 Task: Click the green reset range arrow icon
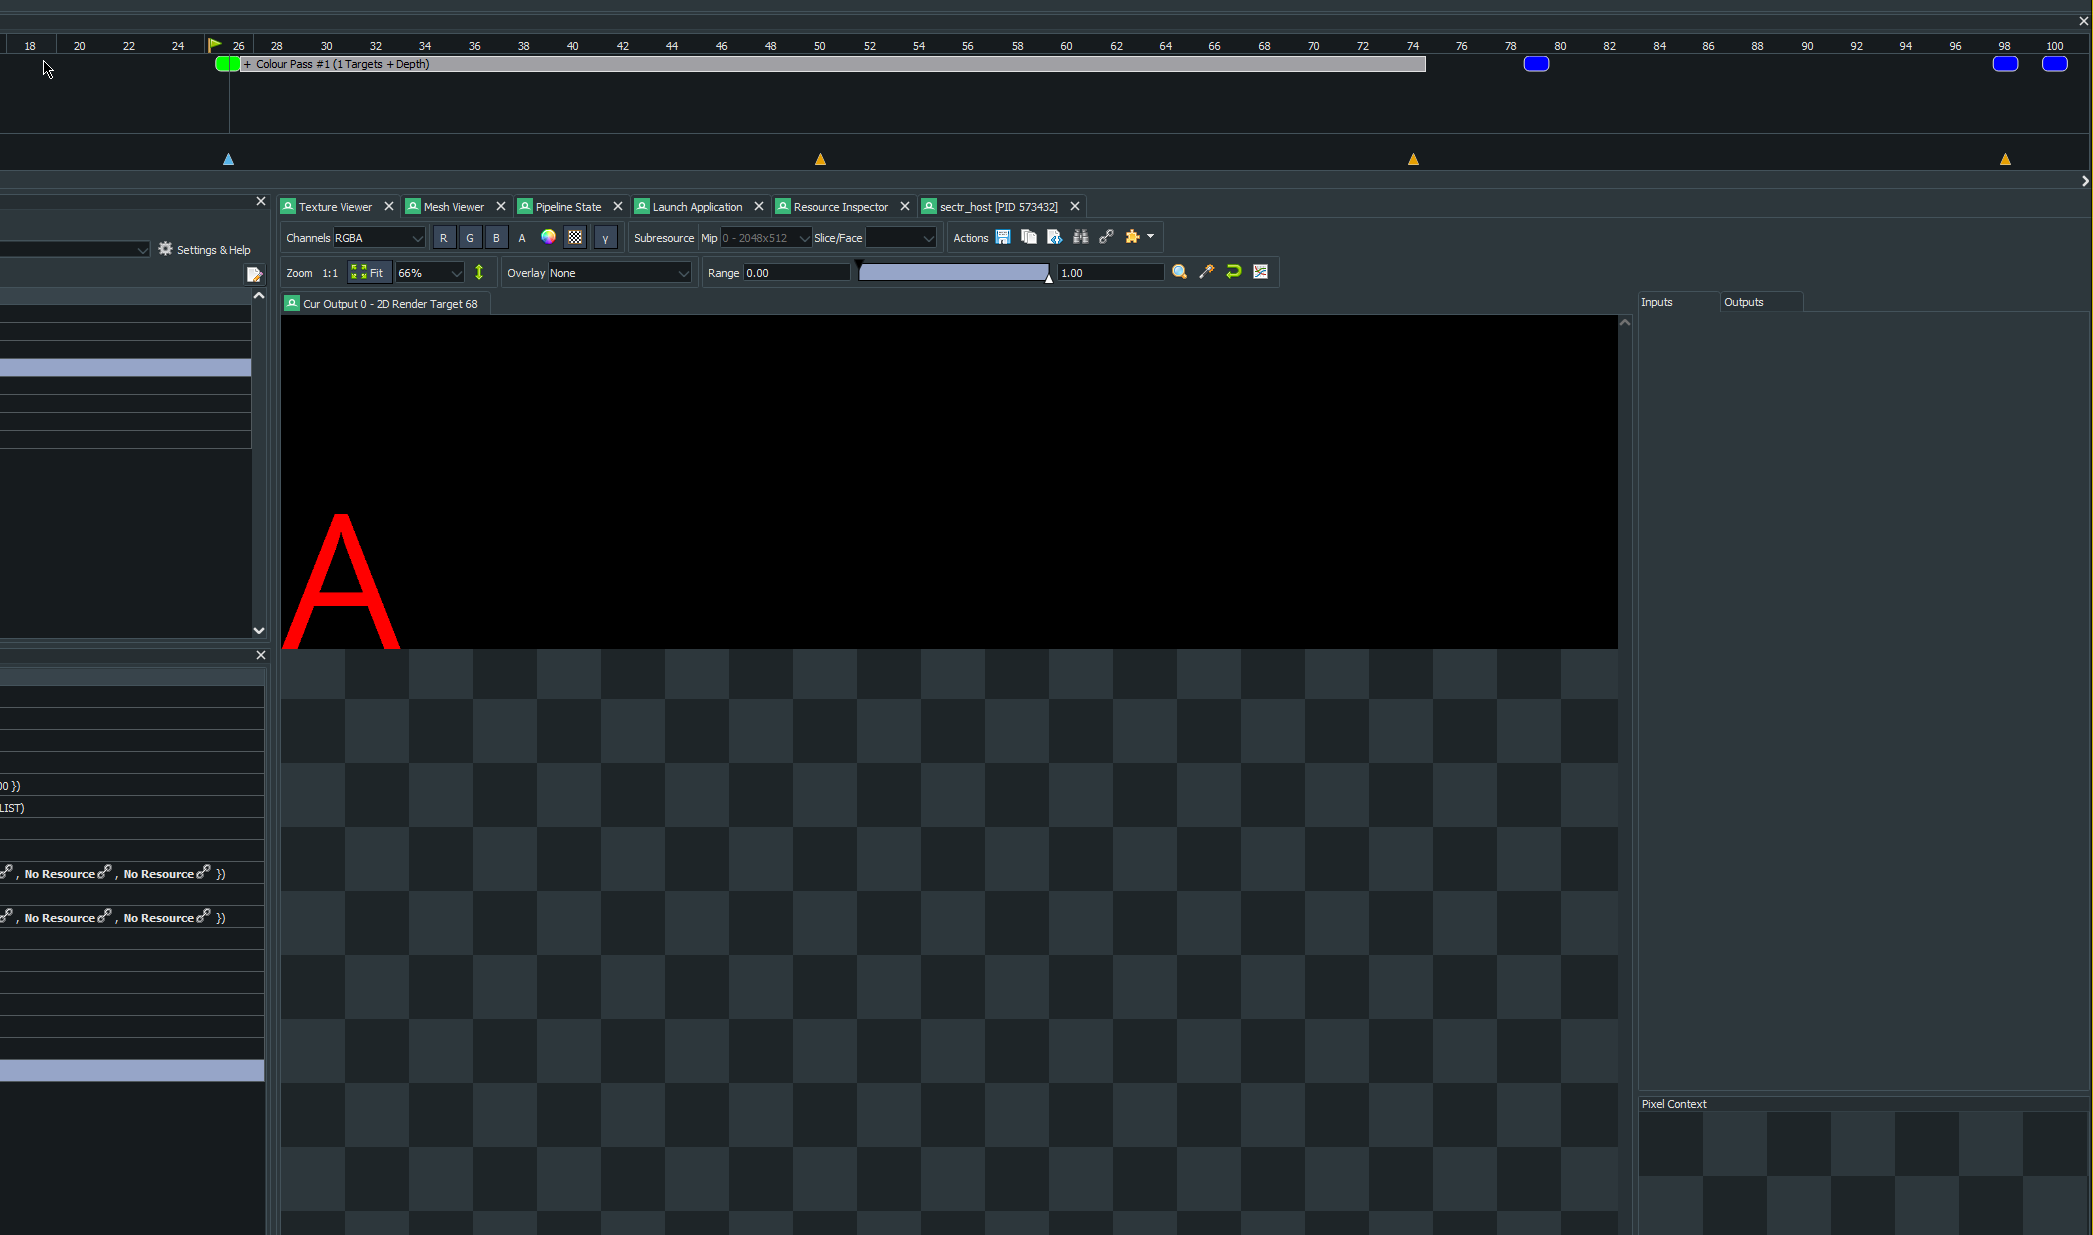(1233, 272)
